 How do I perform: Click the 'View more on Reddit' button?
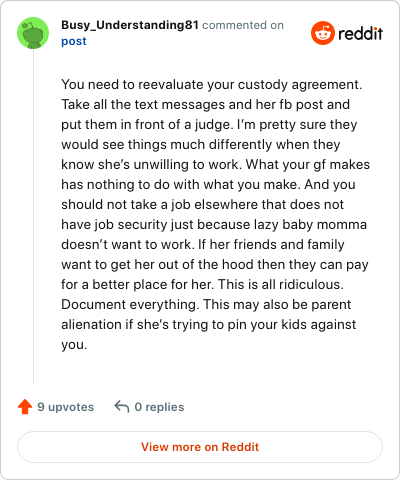(200, 447)
